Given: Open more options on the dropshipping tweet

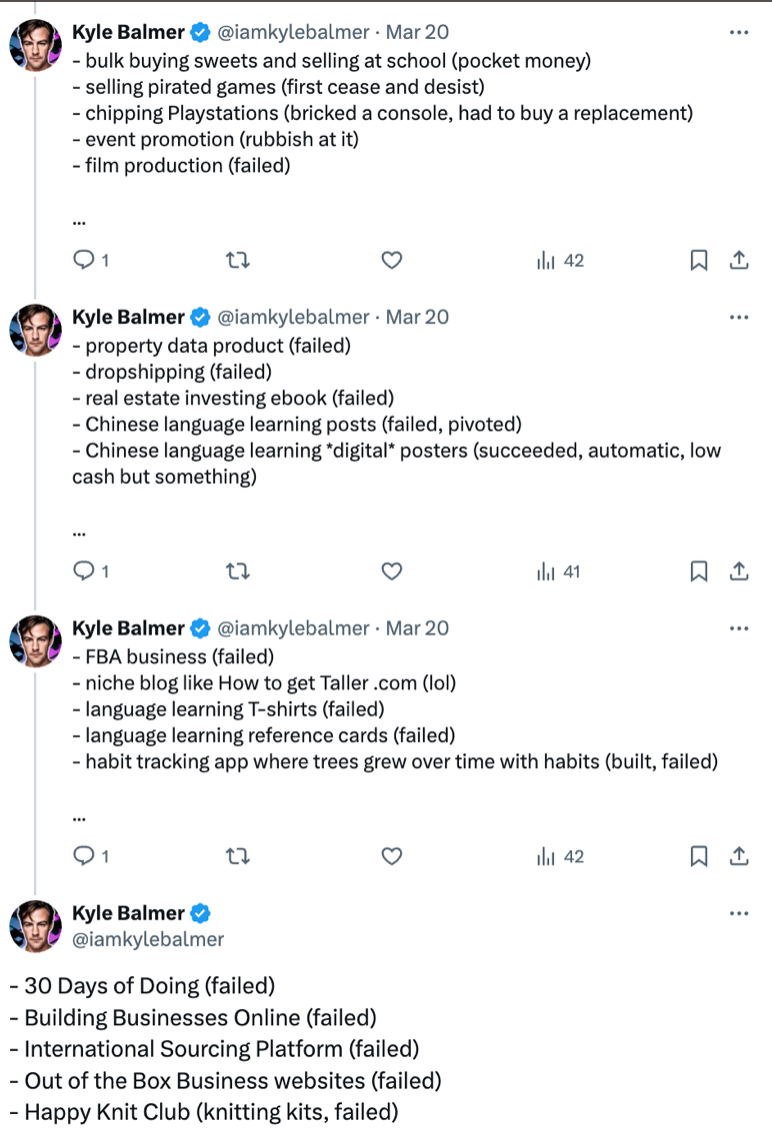Looking at the screenshot, I should pyautogui.click(x=739, y=318).
